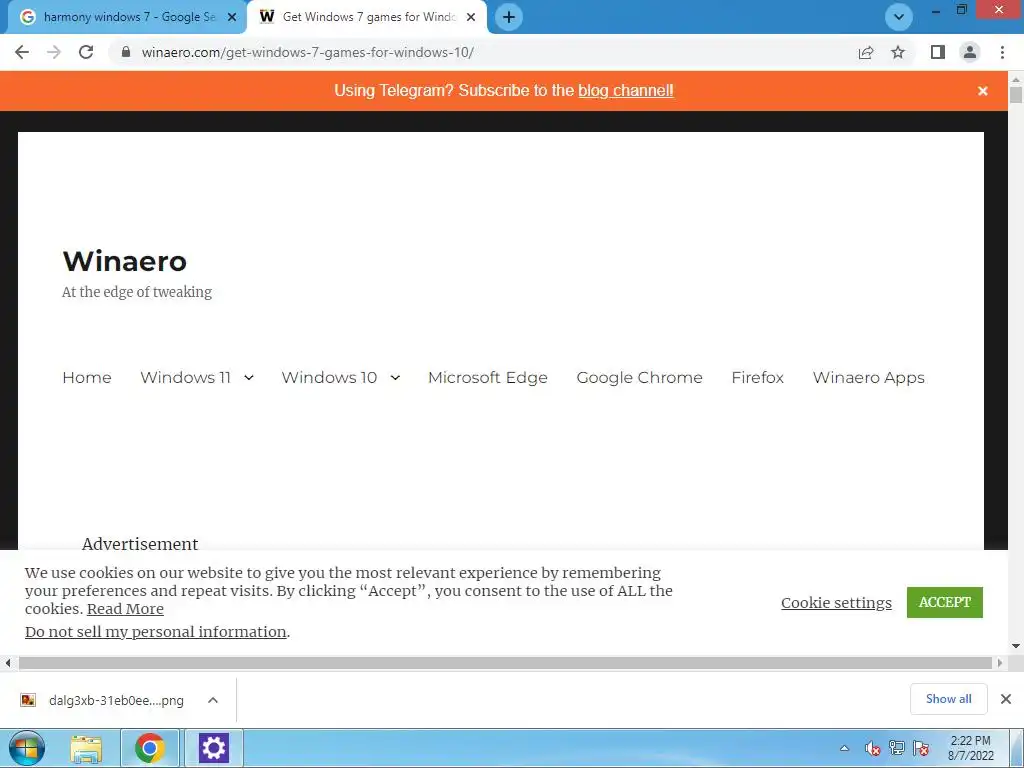This screenshot has width=1024, height=768.
Task: Click the muted volume tray icon
Action: click(872, 748)
